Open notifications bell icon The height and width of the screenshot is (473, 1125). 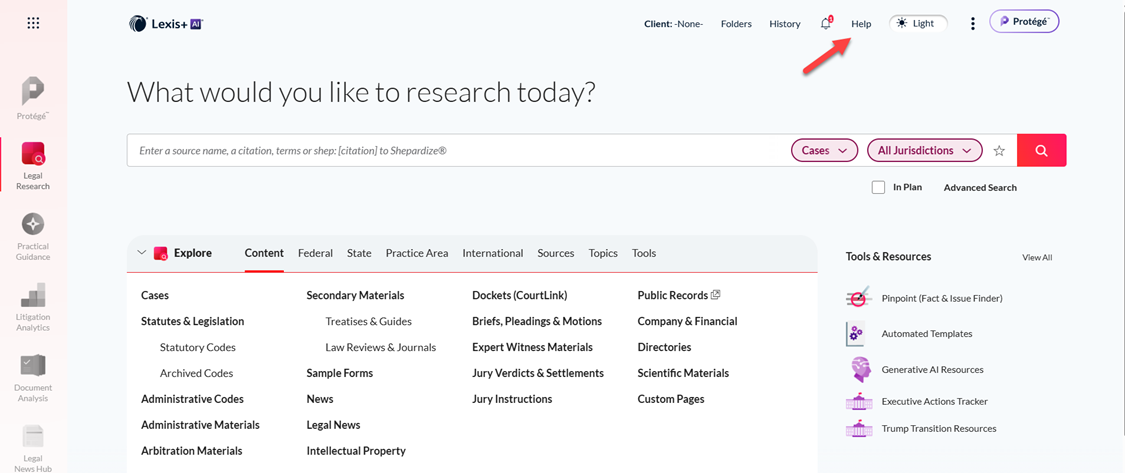(x=826, y=24)
